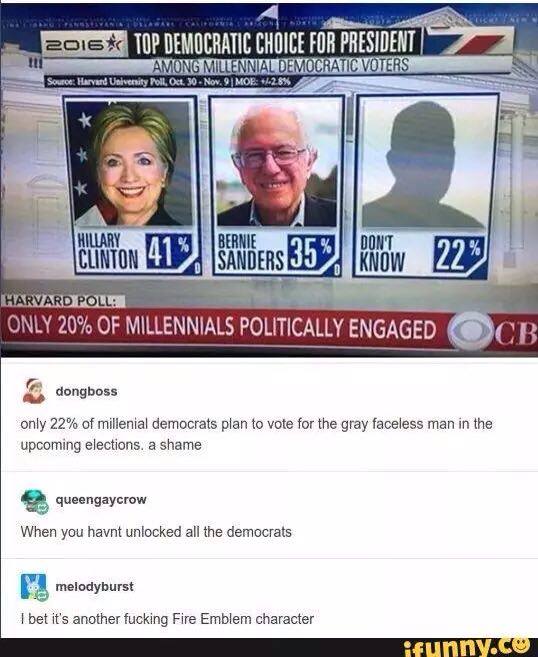Click dongboss's Santa hat avatar
The image size is (538, 657).
[34, 391]
